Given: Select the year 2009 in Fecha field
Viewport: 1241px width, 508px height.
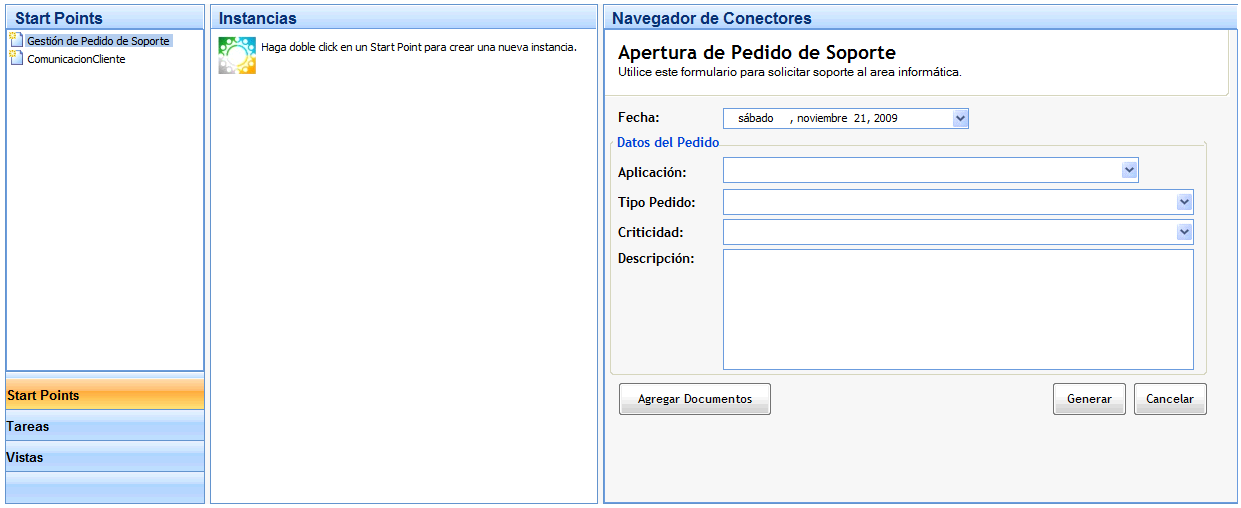Looking at the screenshot, I should (885, 118).
